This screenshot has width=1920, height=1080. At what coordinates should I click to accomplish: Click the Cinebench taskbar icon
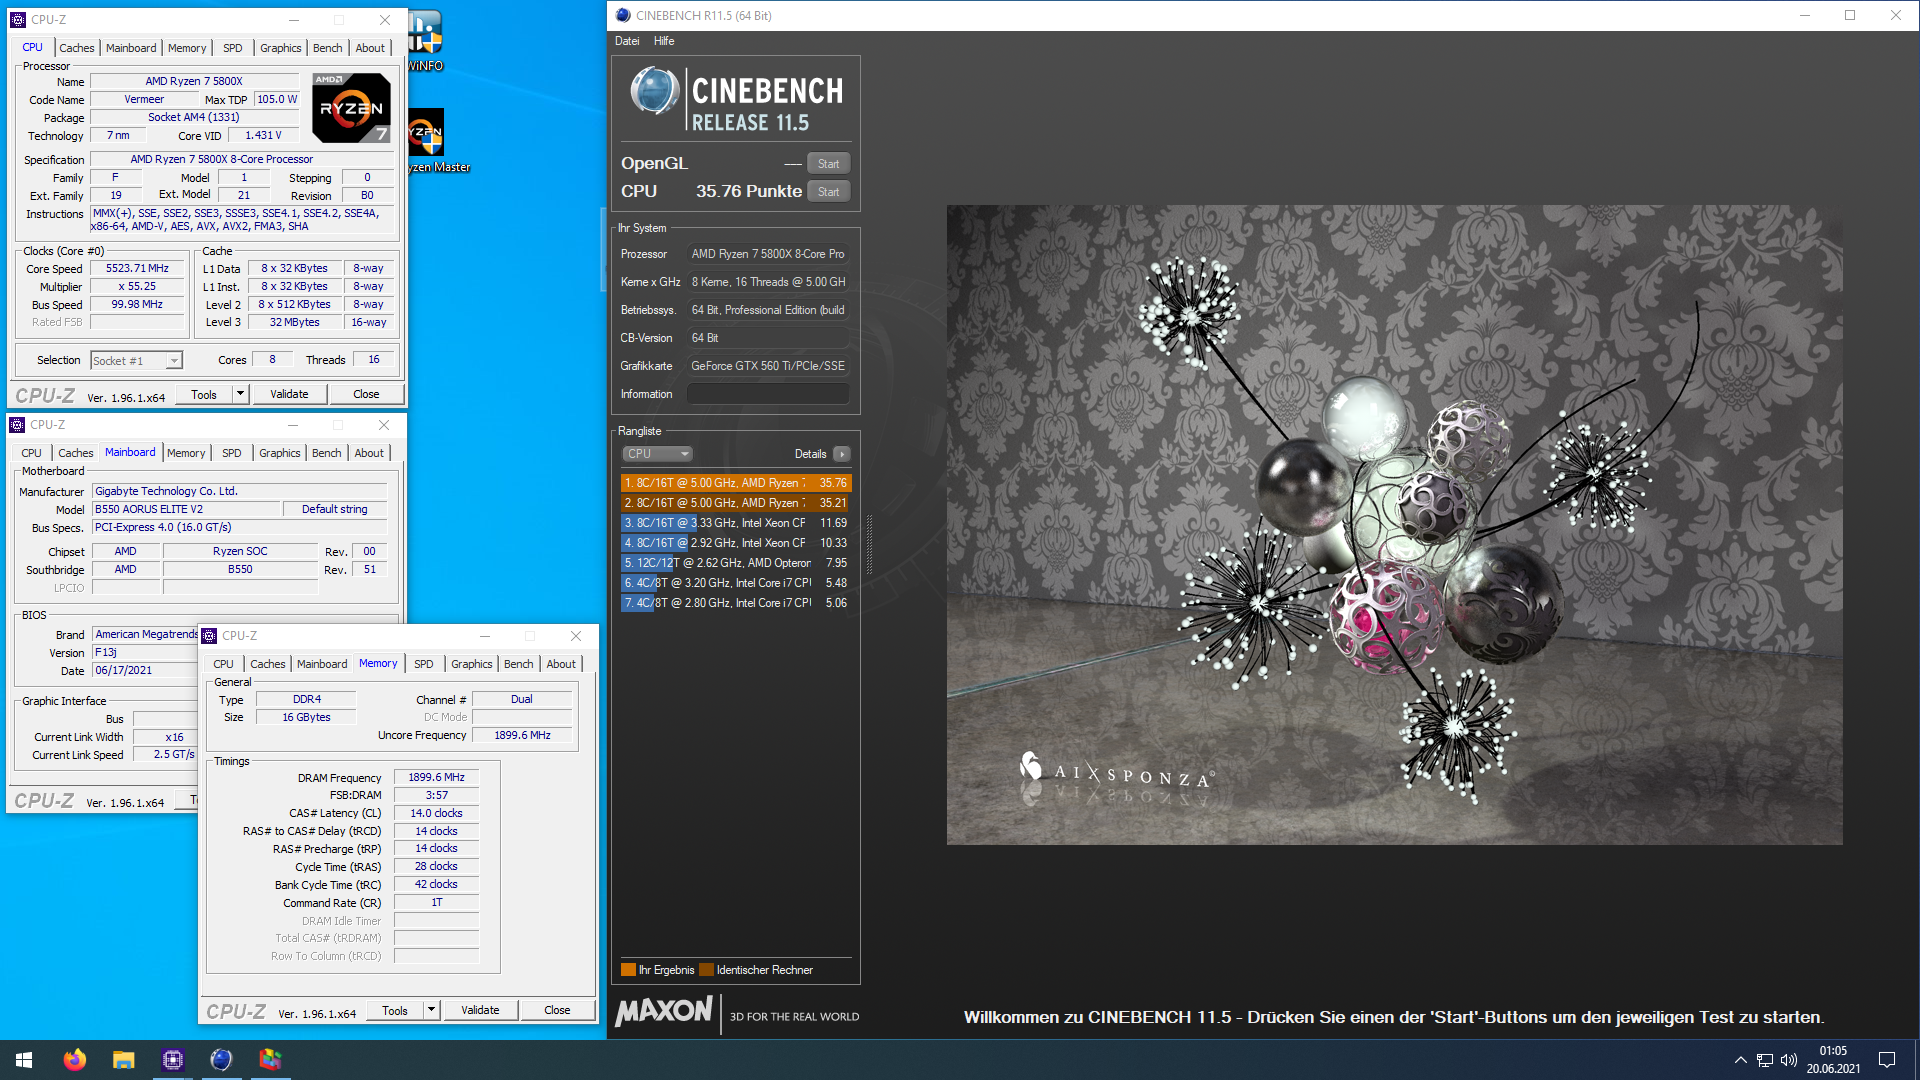tap(221, 1060)
